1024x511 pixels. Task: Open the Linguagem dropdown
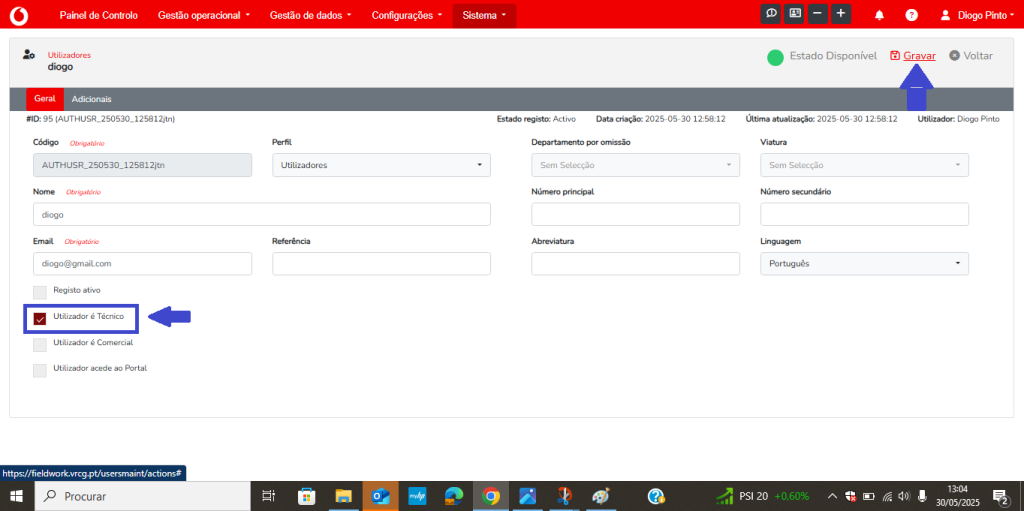[x=864, y=263]
